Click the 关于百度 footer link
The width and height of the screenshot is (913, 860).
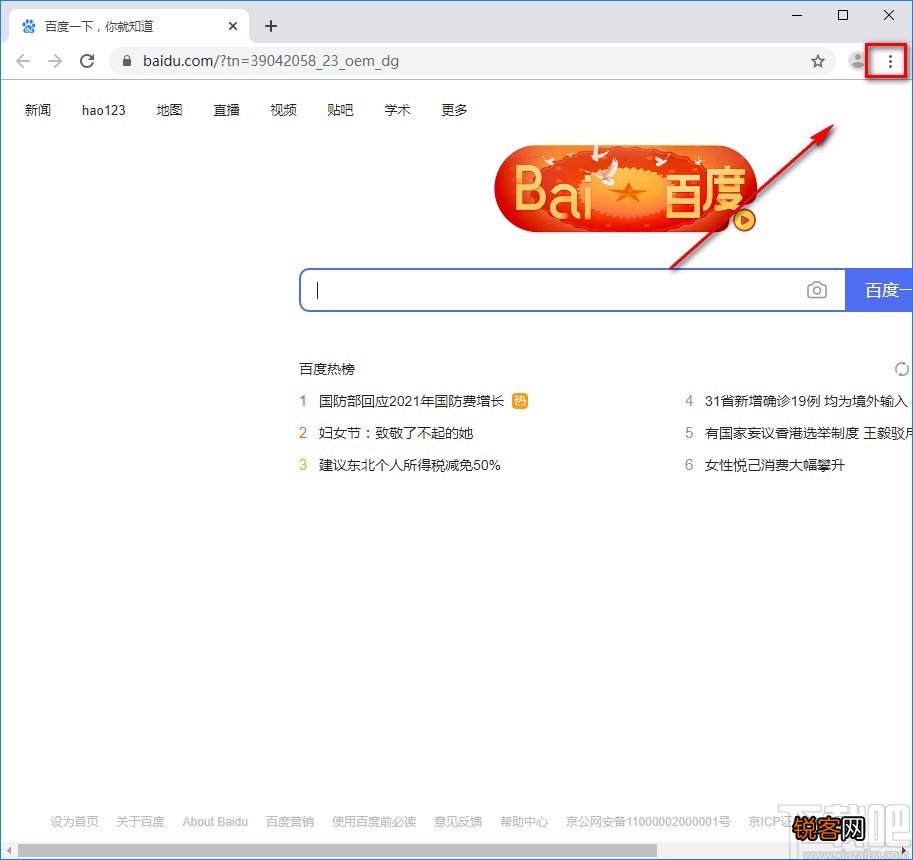click(x=140, y=822)
